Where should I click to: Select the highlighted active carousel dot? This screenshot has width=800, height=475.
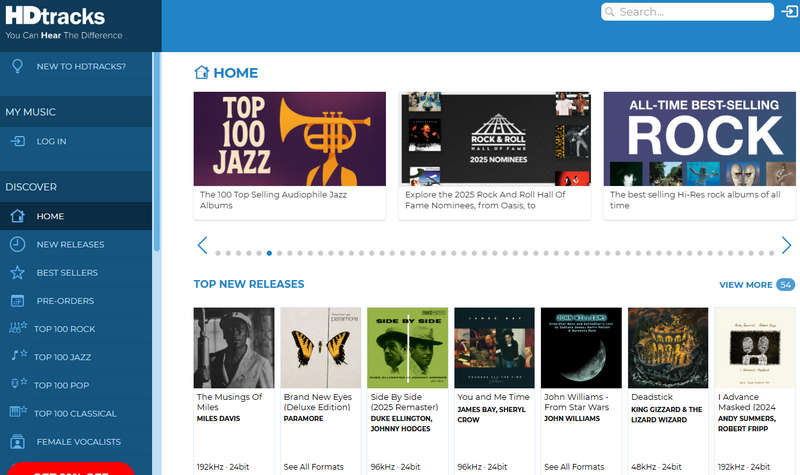(x=269, y=253)
